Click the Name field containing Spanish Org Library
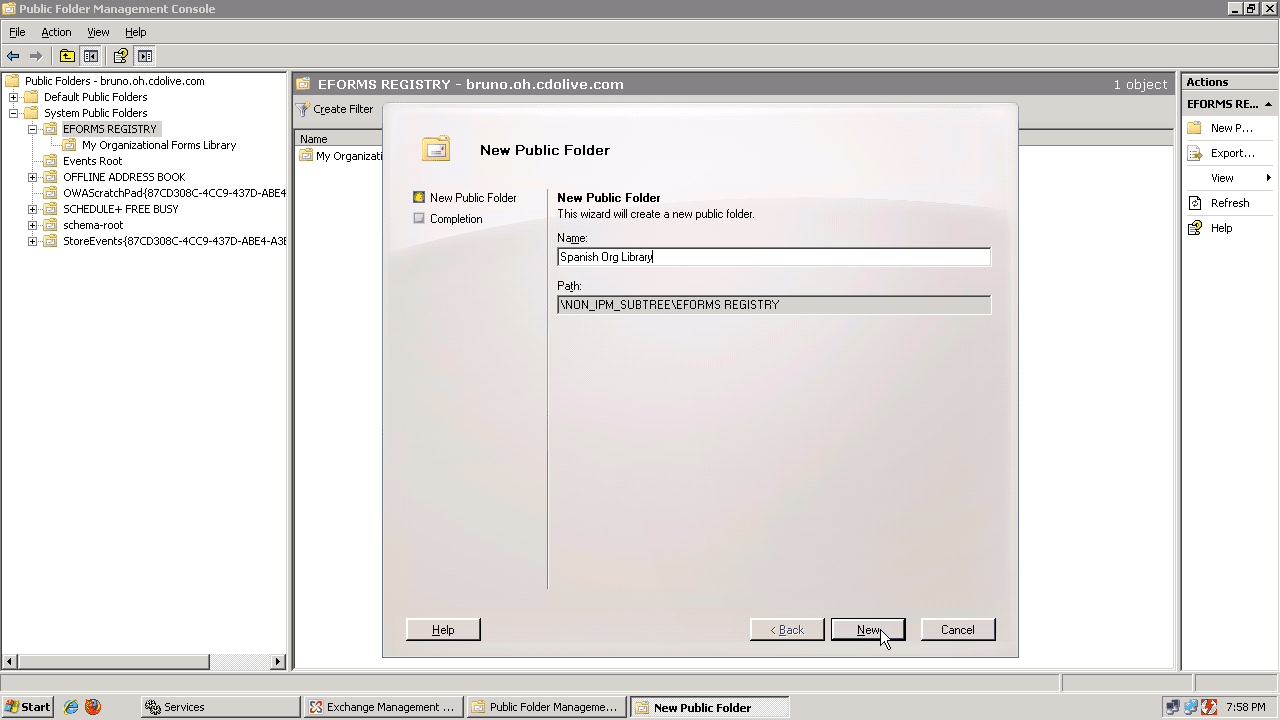This screenshot has width=1280, height=720. [774, 257]
